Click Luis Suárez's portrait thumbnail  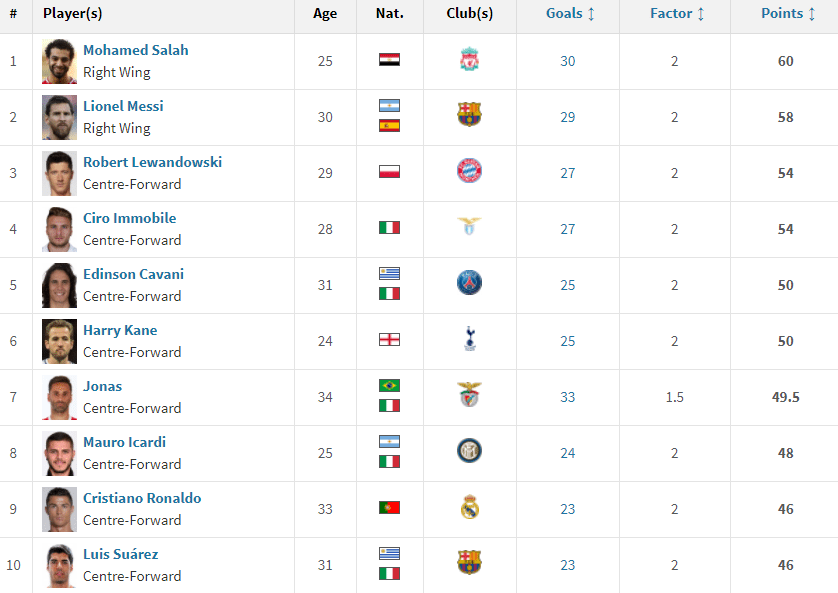click(59, 565)
